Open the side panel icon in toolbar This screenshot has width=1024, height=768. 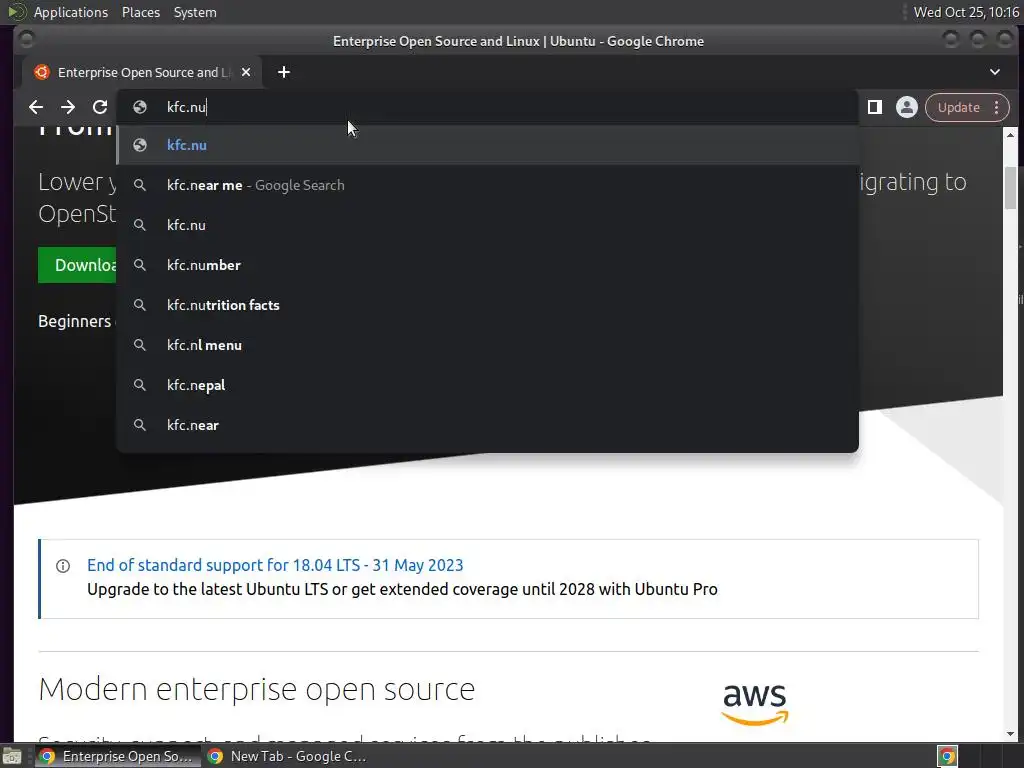coord(874,107)
